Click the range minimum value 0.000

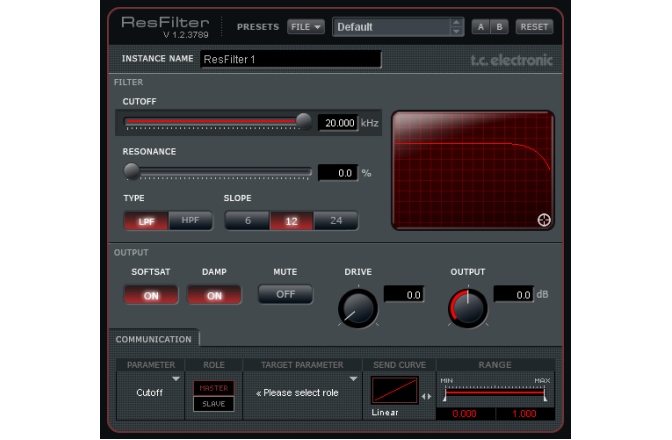(465, 414)
